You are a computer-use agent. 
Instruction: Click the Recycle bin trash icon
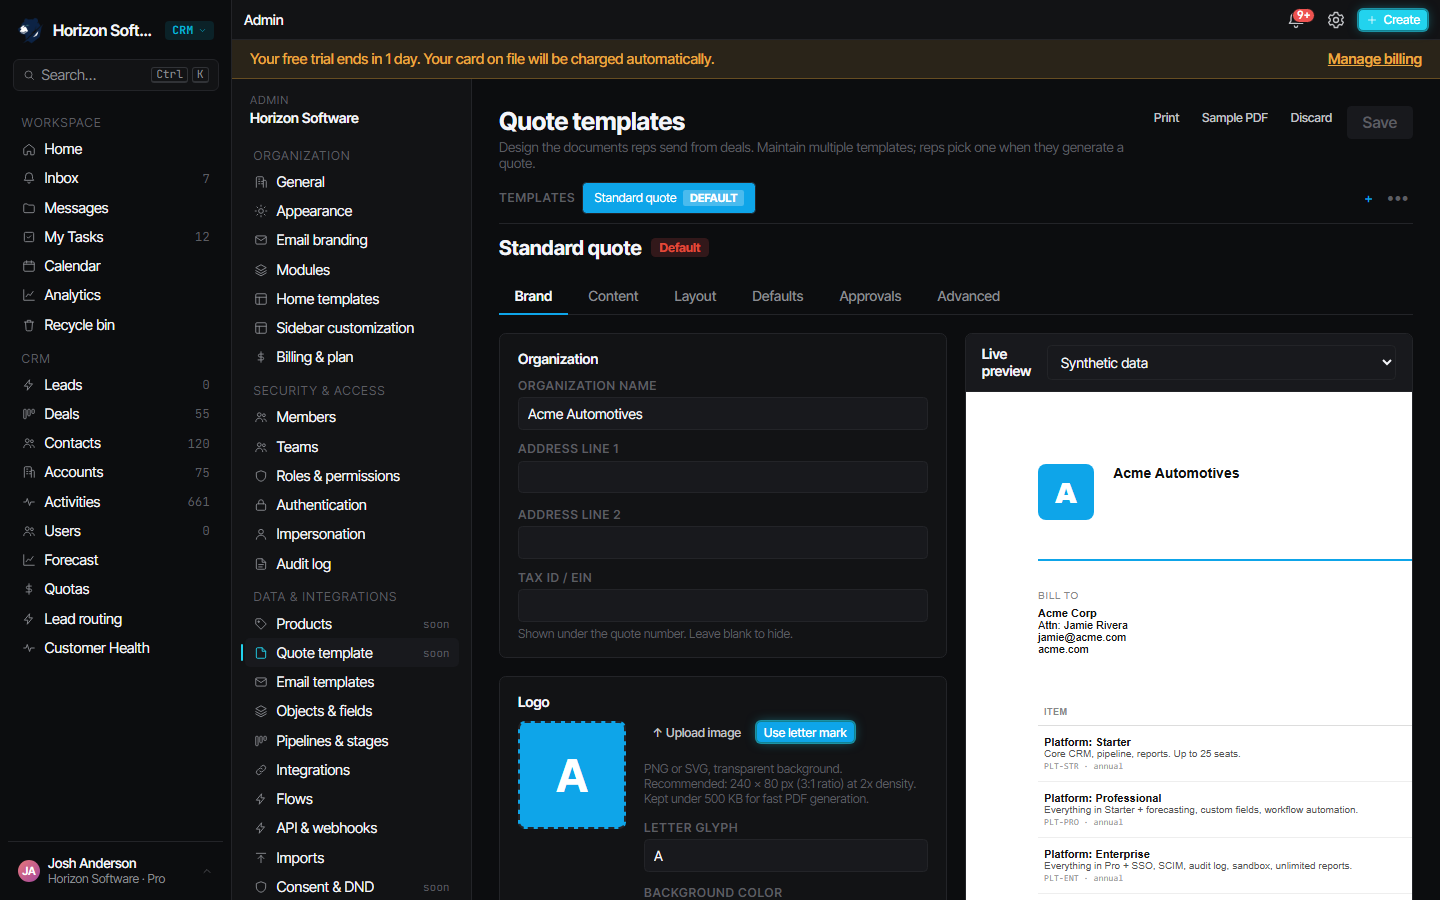[x=29, y=325]
